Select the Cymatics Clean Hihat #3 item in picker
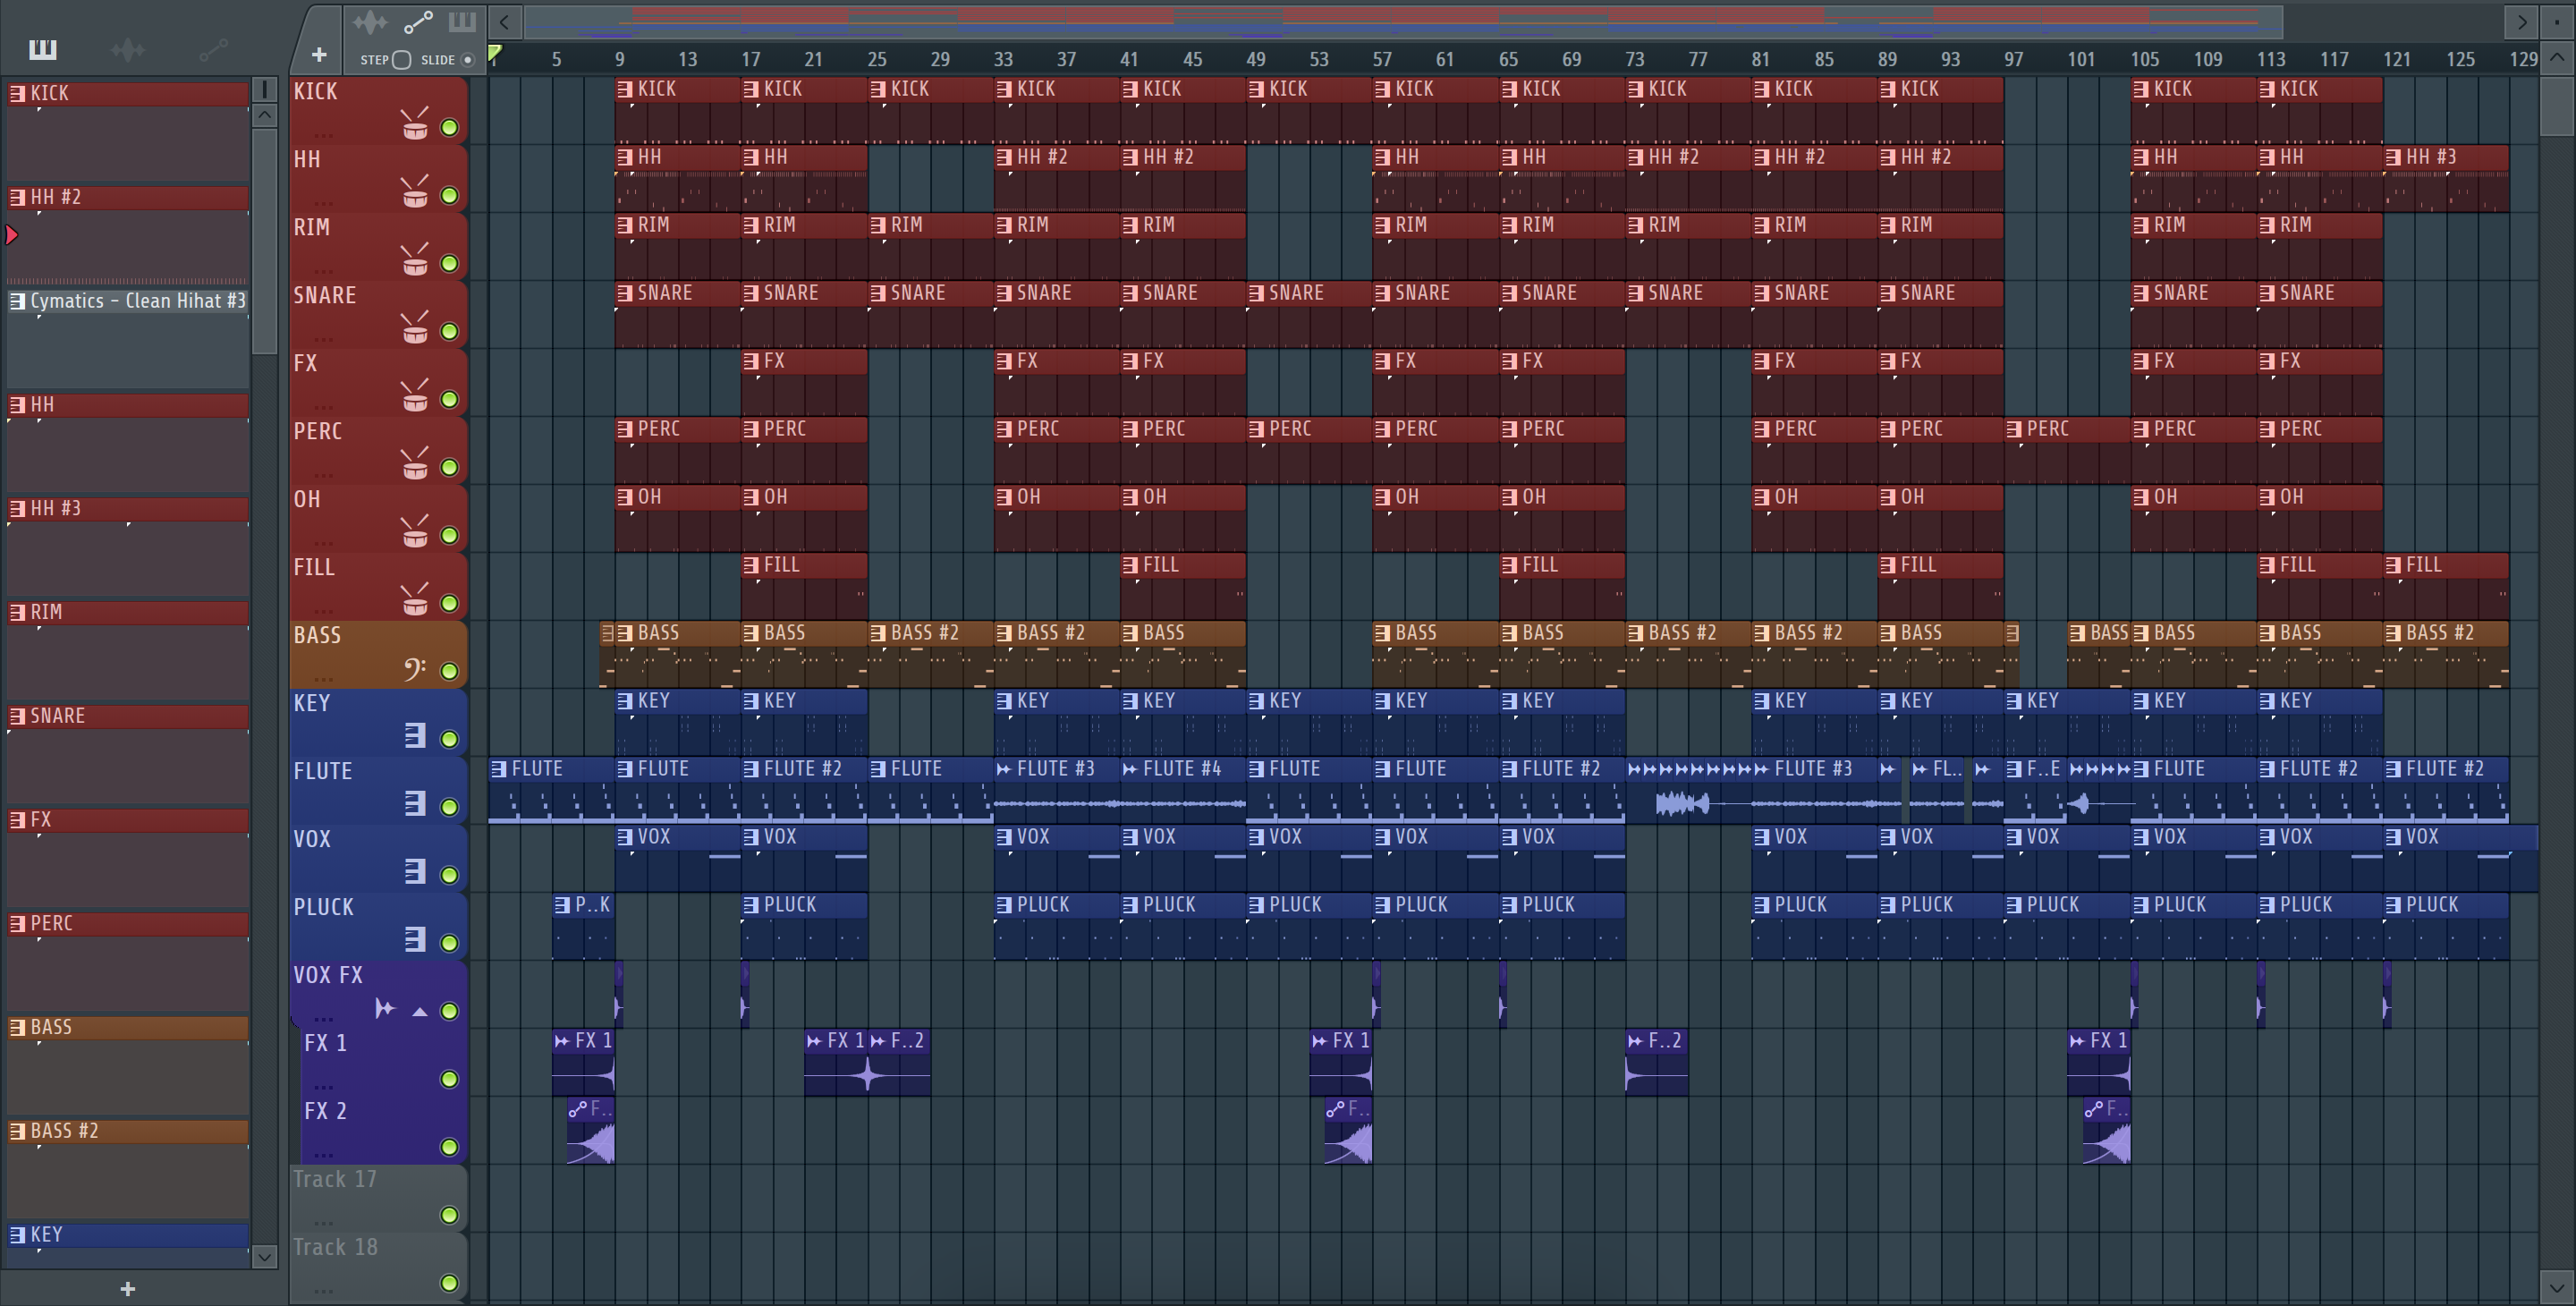 click(x=128, y=301)
